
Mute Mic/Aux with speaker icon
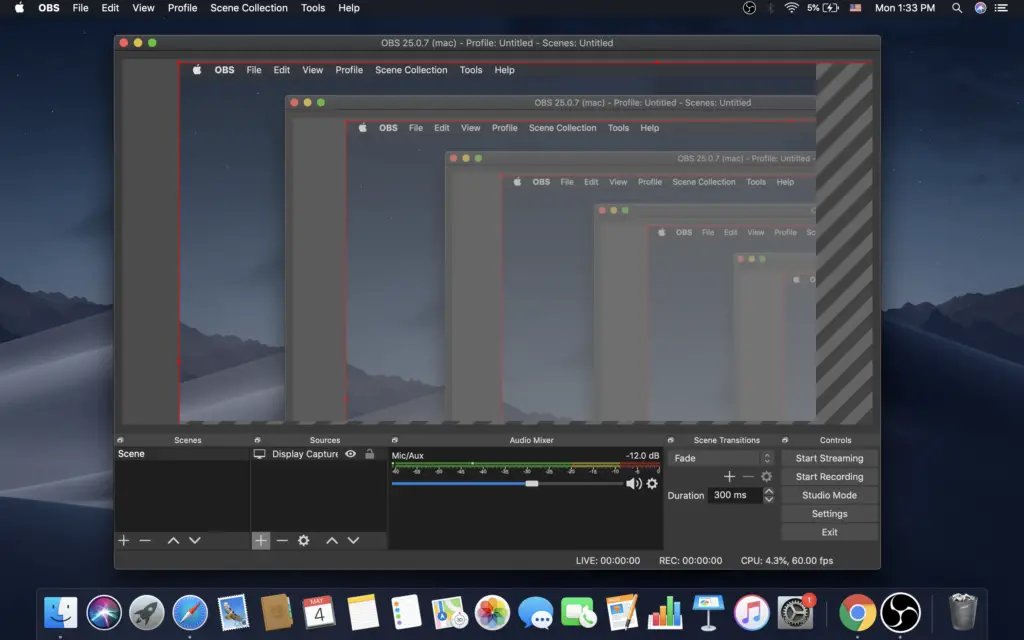tap(633, 483)
